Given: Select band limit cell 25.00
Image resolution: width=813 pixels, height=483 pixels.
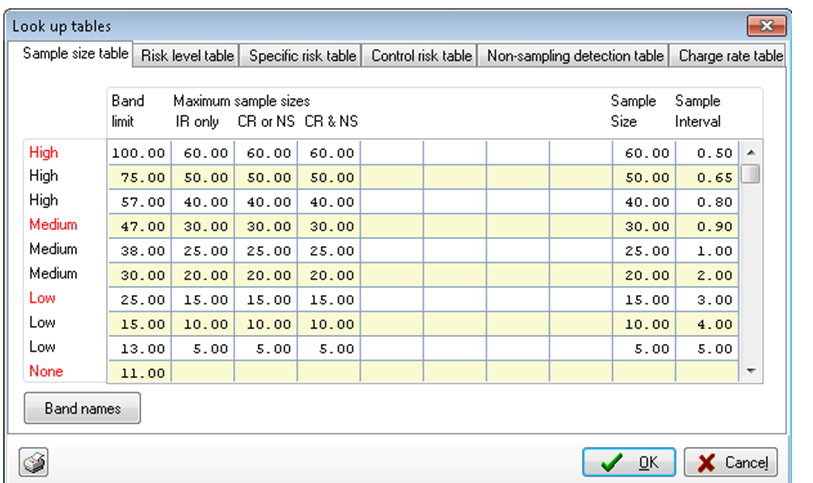Looking at the screenshot, I should [139, 300].
